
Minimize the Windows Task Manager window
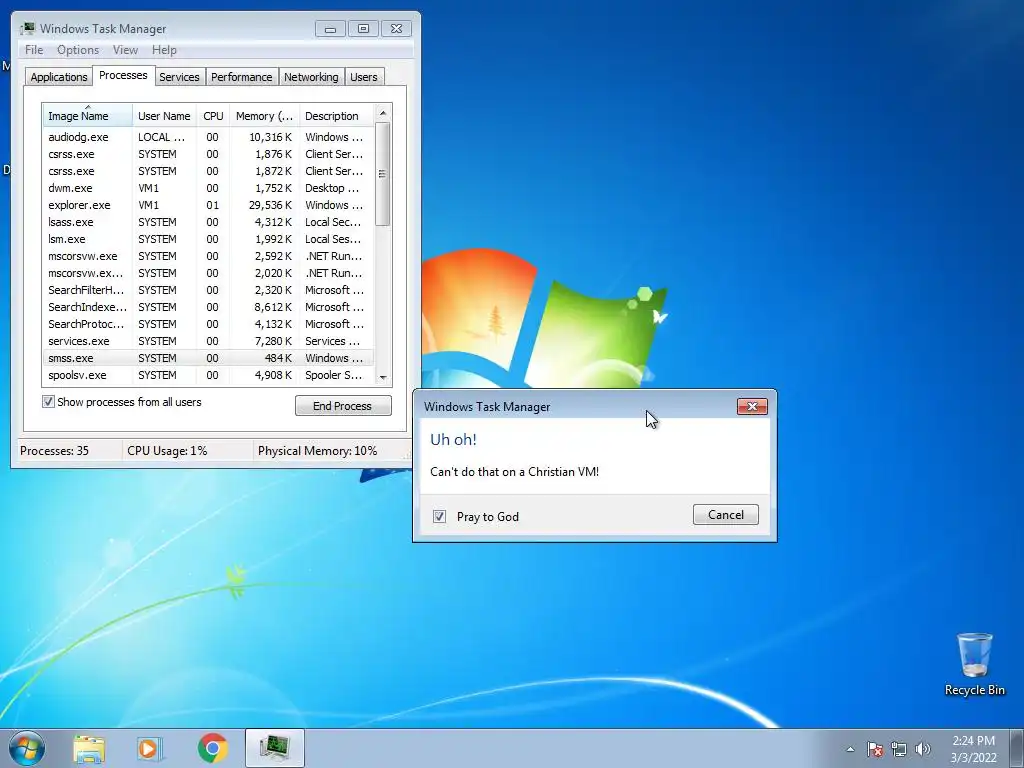[x=330, y=29]
